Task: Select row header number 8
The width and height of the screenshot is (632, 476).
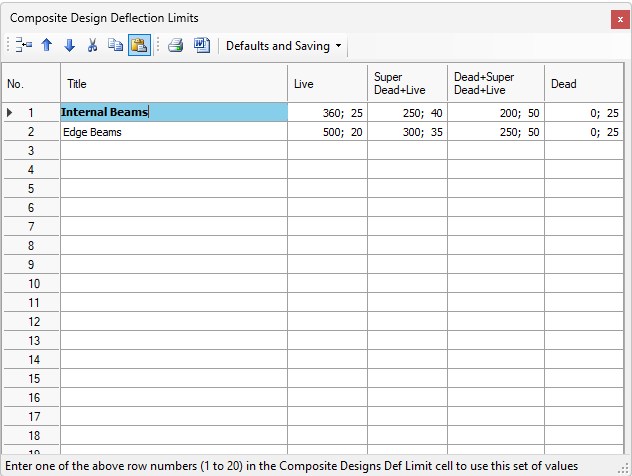Action: pos(31,245)
